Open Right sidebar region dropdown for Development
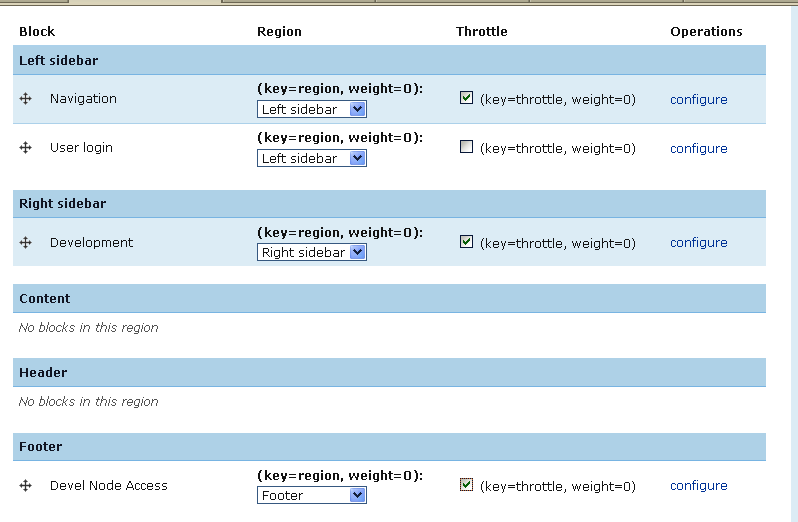 point(311,252)
